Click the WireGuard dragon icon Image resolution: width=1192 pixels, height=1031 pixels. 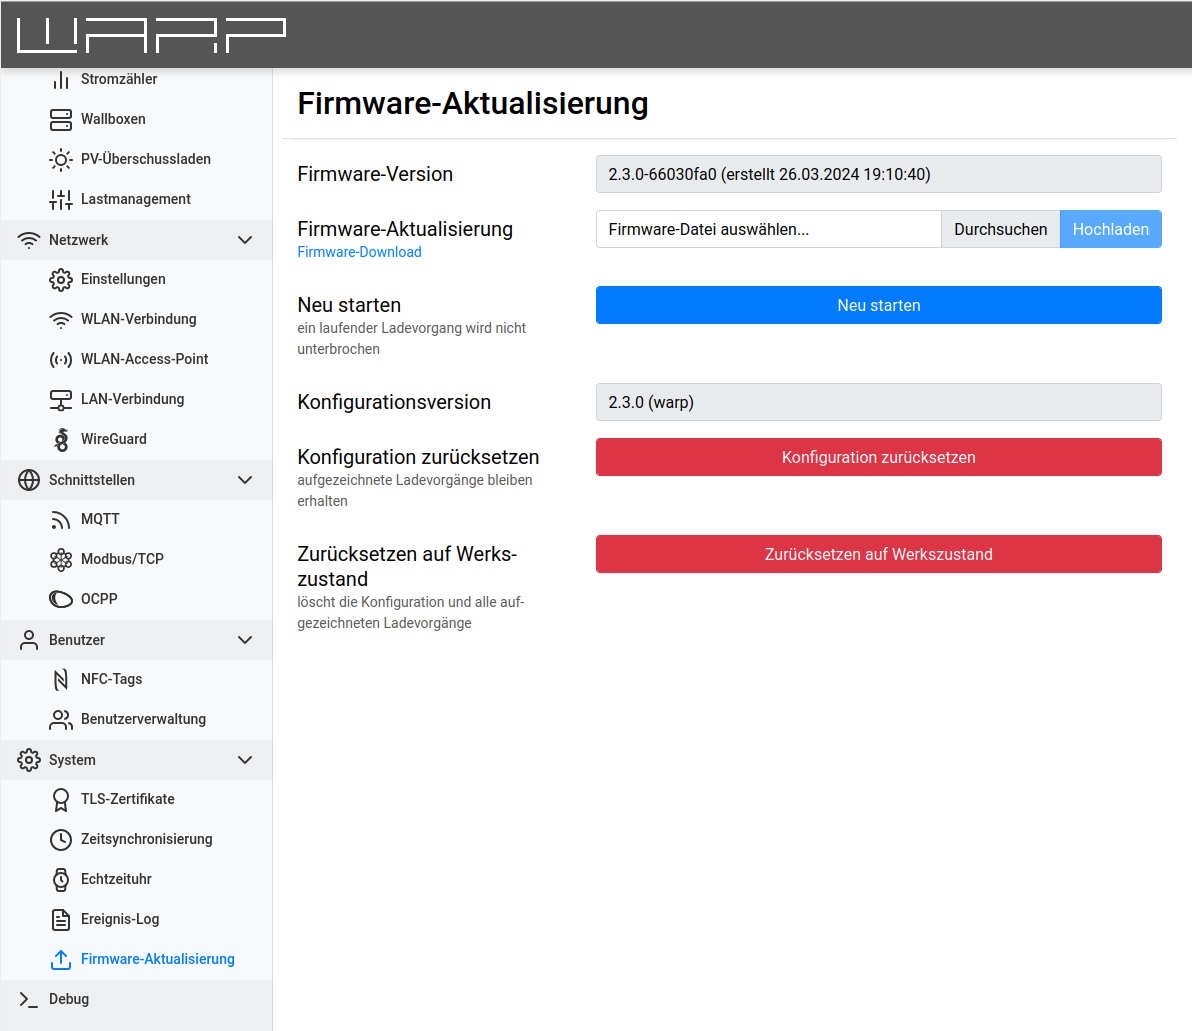click(61, 439)
